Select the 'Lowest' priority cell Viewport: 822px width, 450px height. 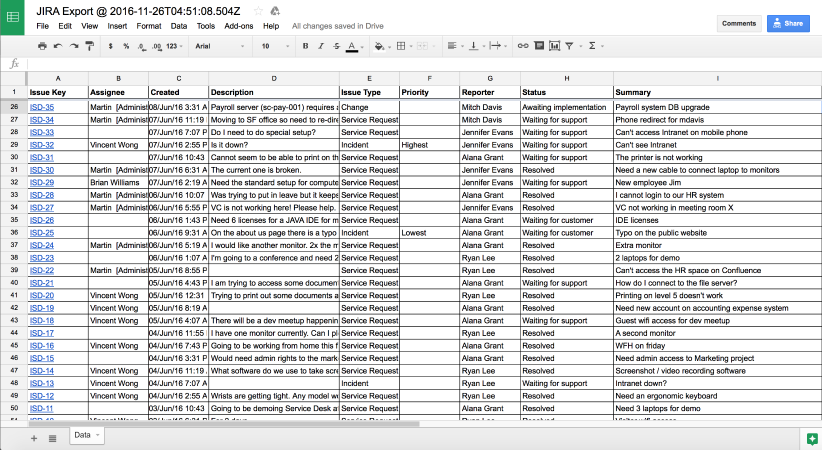[x=429, y=233]
